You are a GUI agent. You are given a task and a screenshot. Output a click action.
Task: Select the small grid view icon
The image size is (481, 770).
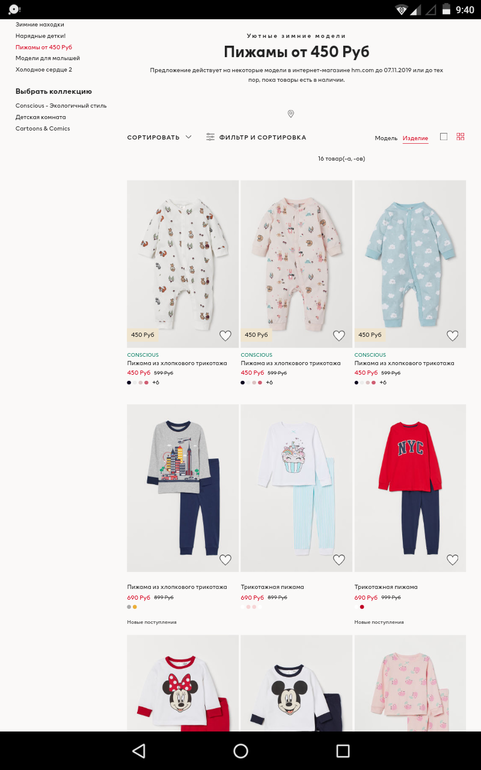pos(460,137)
